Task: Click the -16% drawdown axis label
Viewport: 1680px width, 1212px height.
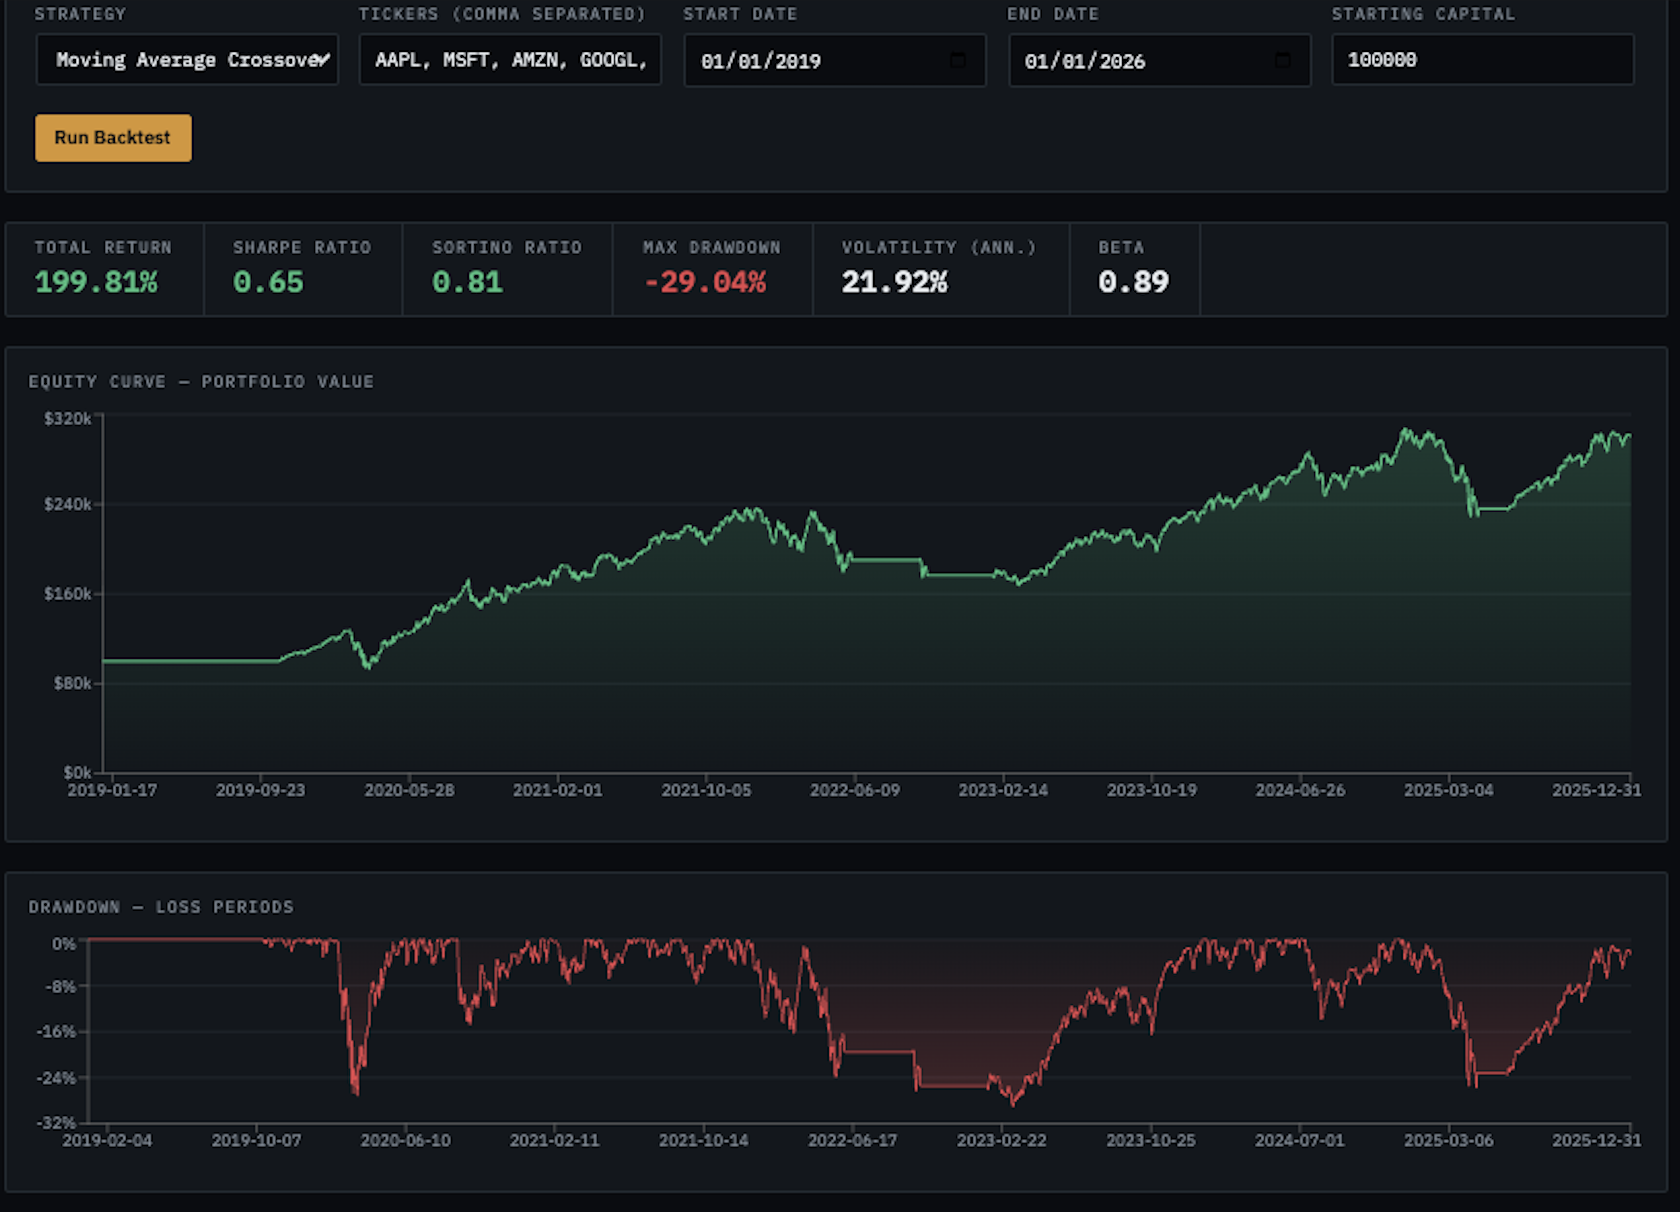Action: point(56,1031)
